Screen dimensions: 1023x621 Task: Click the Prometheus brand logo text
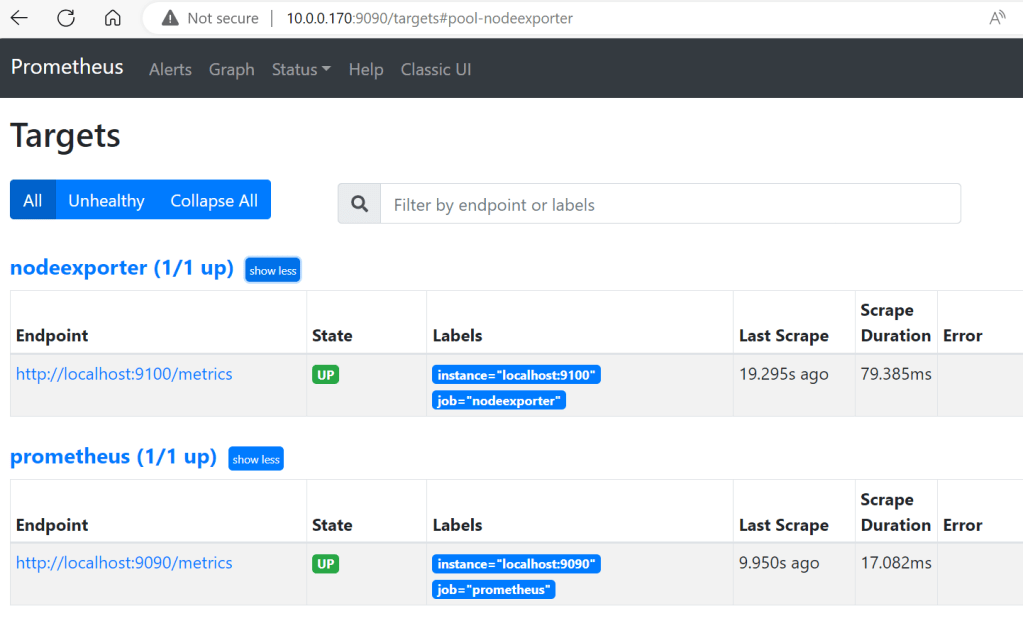[67, 67]
